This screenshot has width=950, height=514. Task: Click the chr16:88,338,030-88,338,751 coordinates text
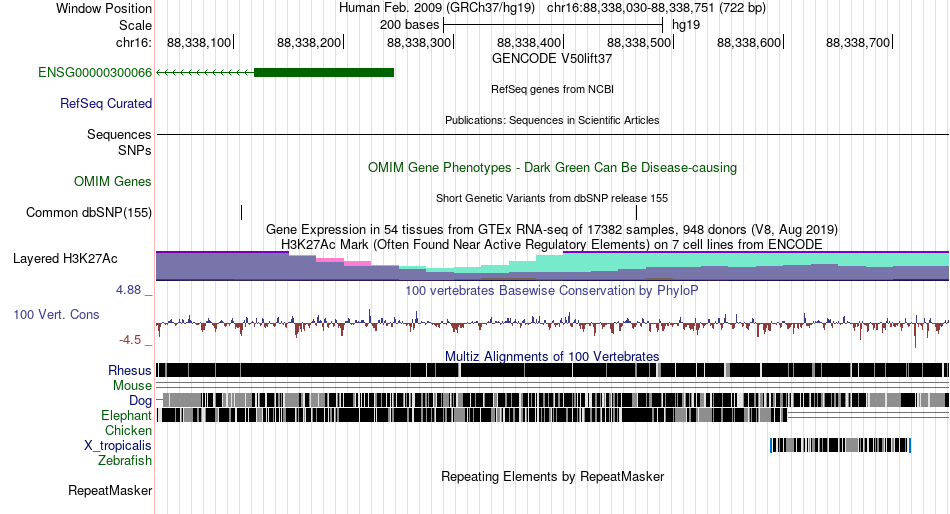click(x=656, y=8)
